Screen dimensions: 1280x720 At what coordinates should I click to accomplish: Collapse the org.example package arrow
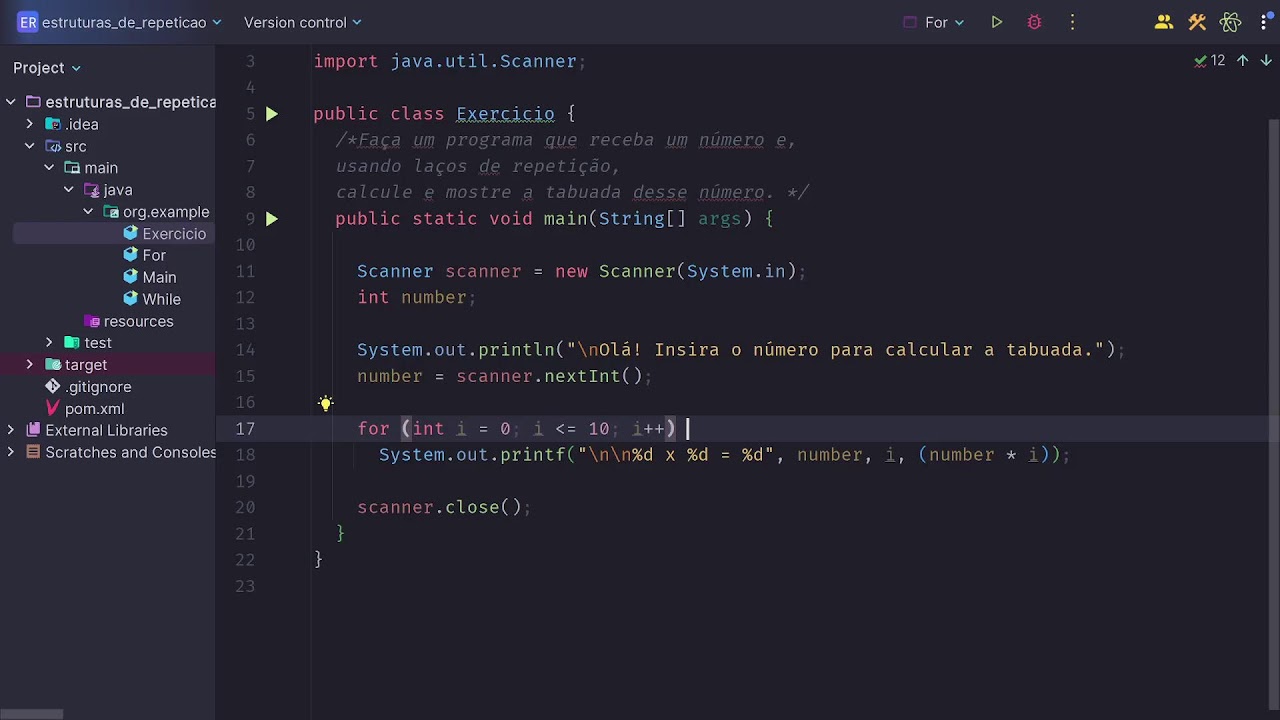(88, 212)
